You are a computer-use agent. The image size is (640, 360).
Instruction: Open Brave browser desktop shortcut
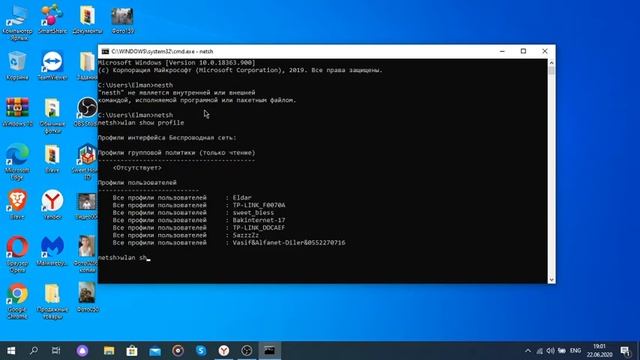tap(17, 205)
